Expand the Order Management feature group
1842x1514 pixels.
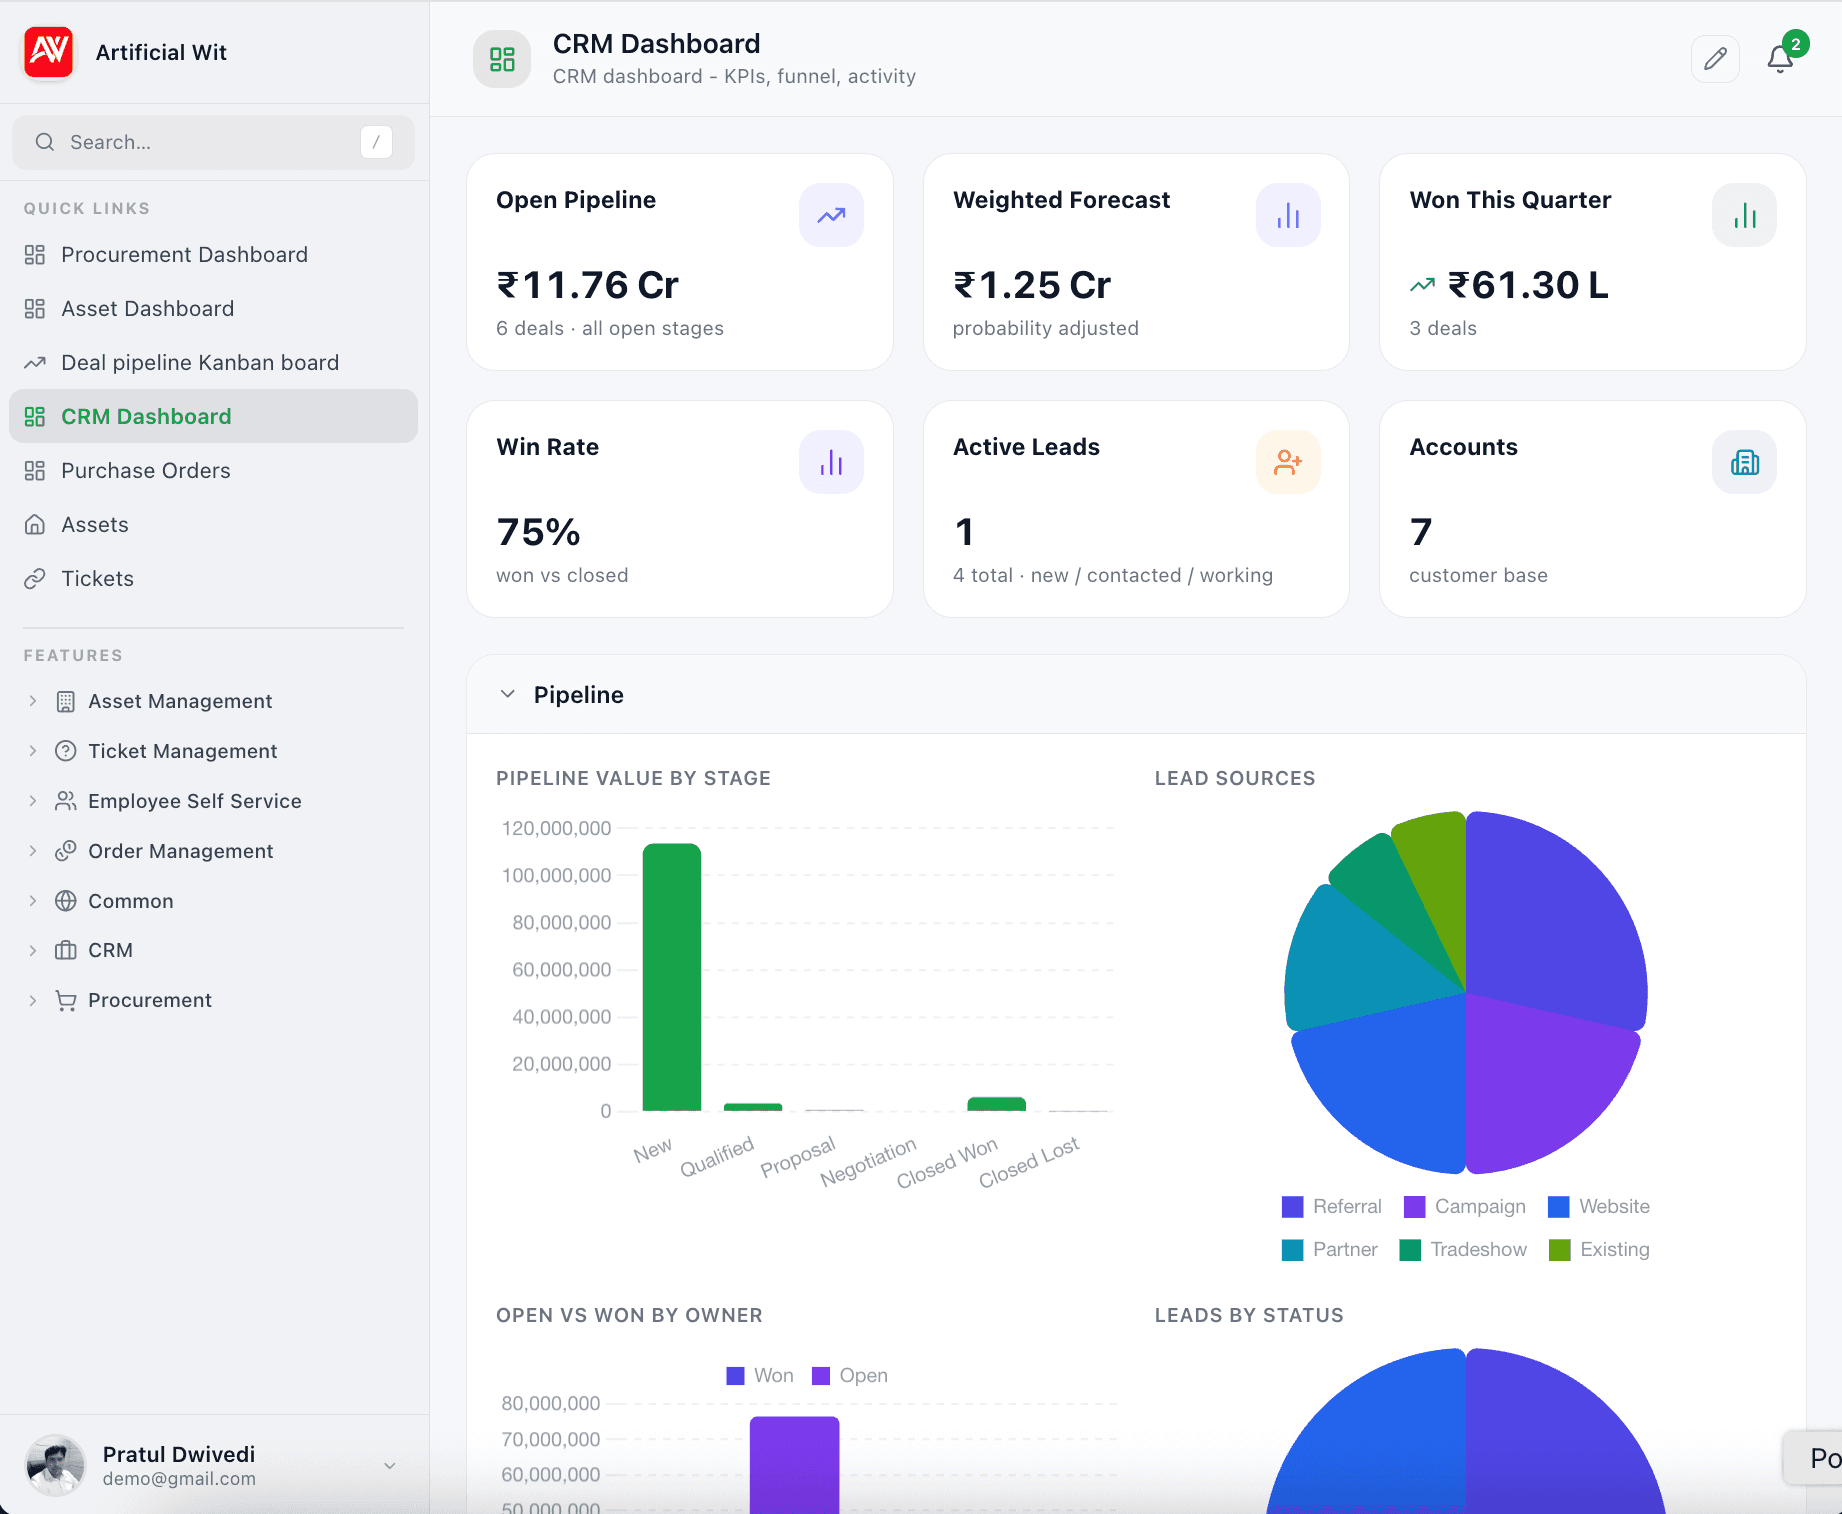coord(33,851)
